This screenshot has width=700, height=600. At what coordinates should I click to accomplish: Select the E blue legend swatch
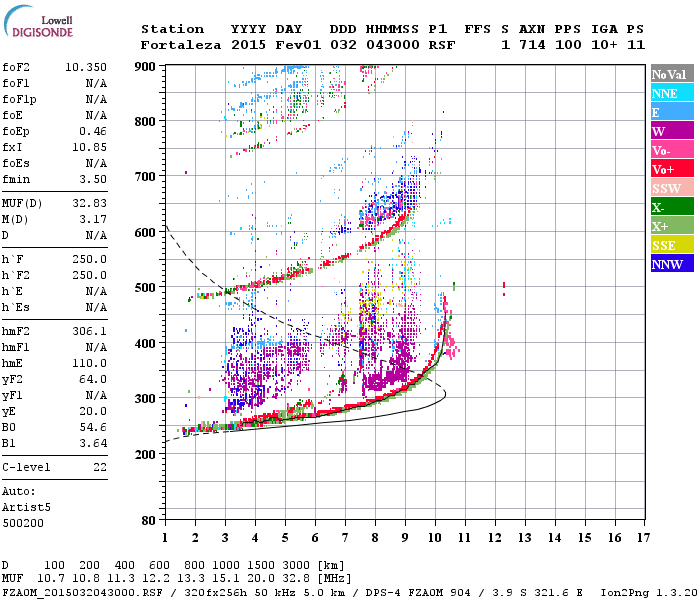(x=672, y=112)
